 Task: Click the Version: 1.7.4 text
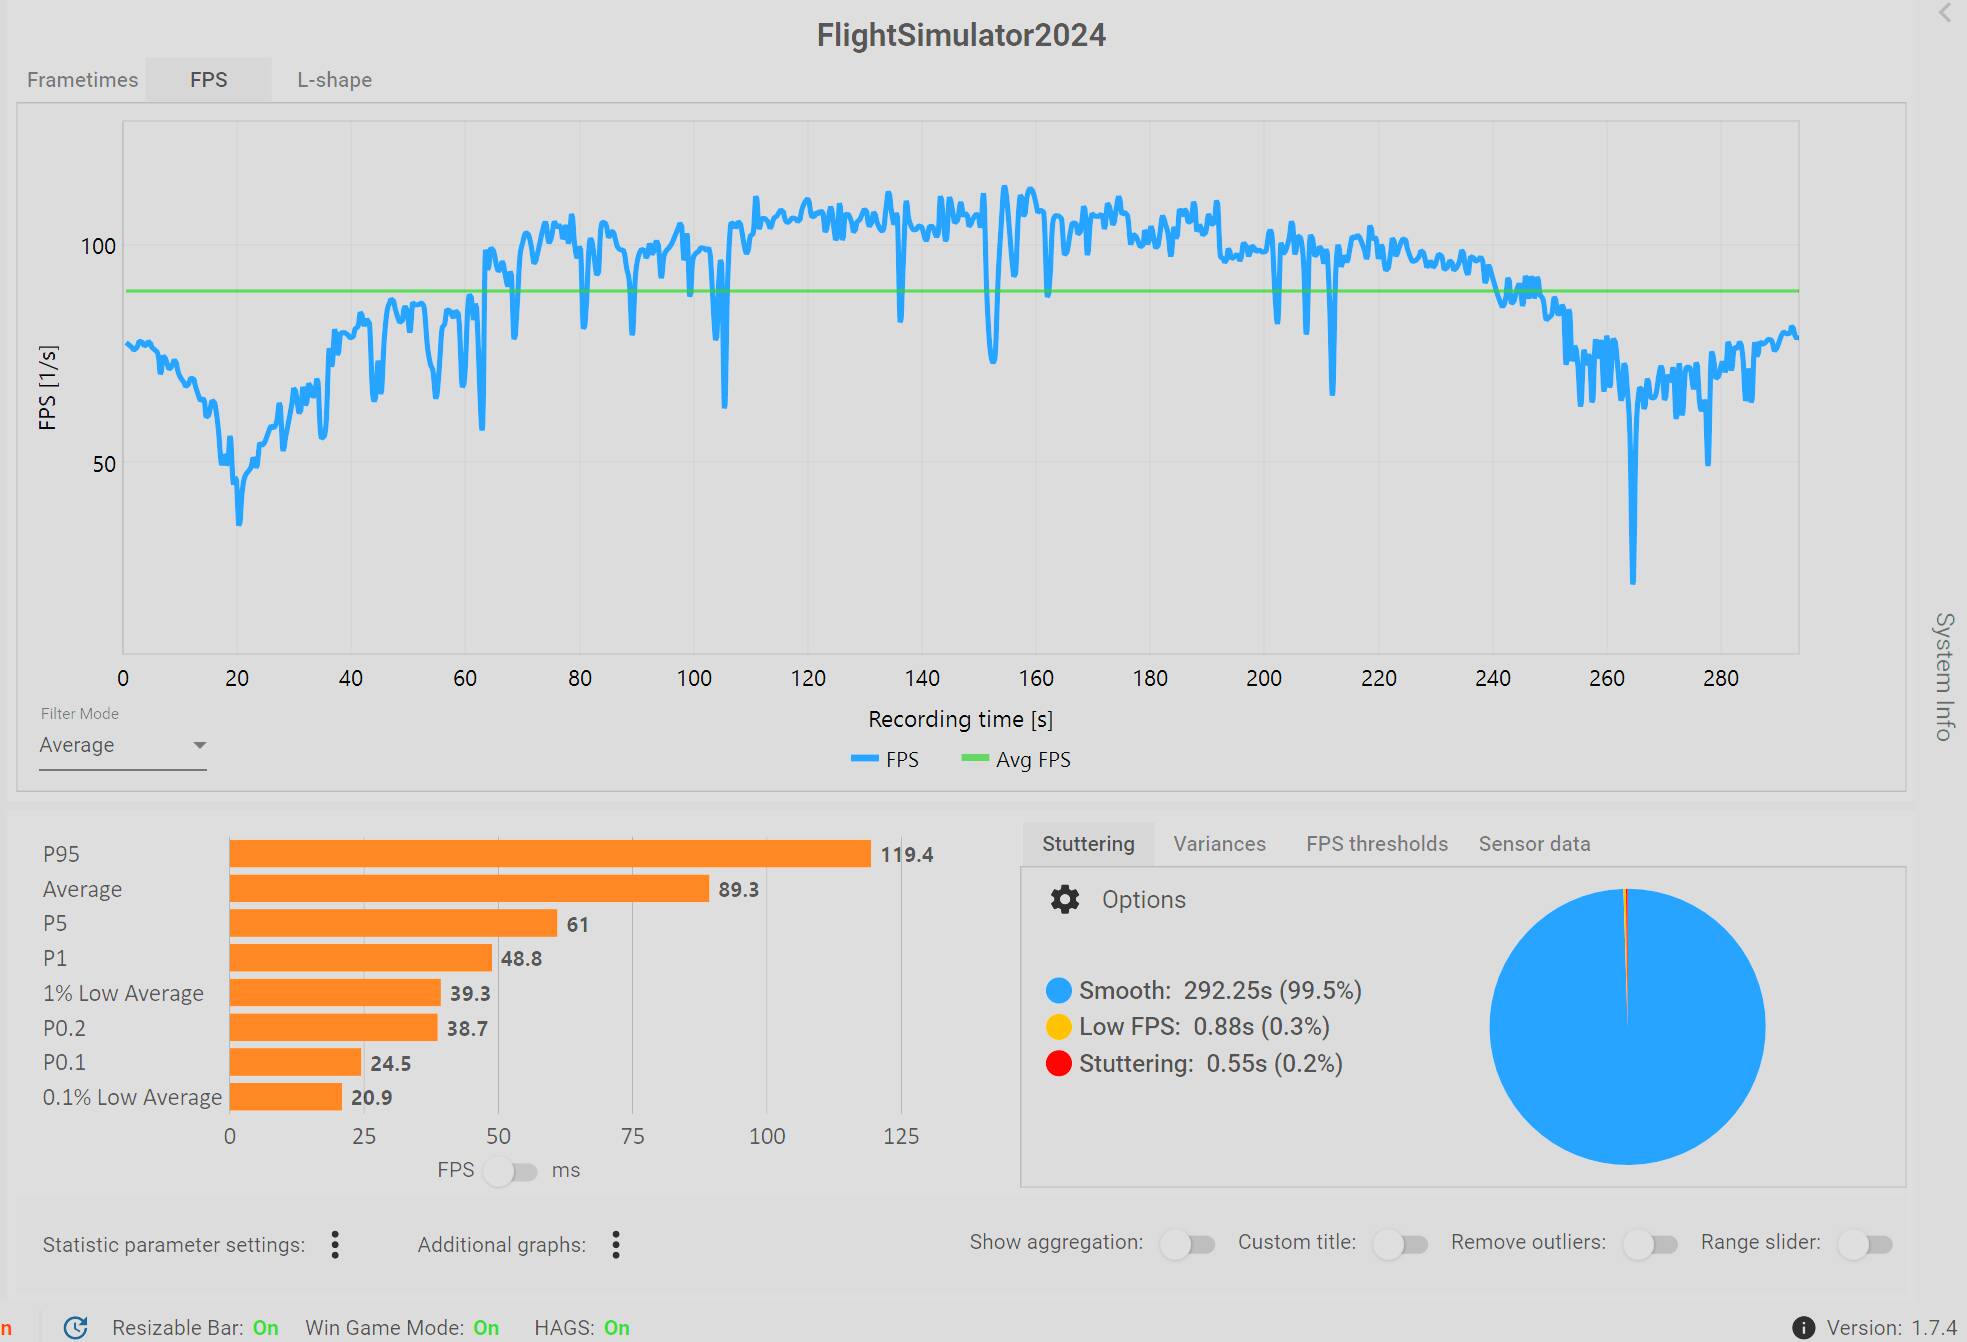tap(1891, 1328)
